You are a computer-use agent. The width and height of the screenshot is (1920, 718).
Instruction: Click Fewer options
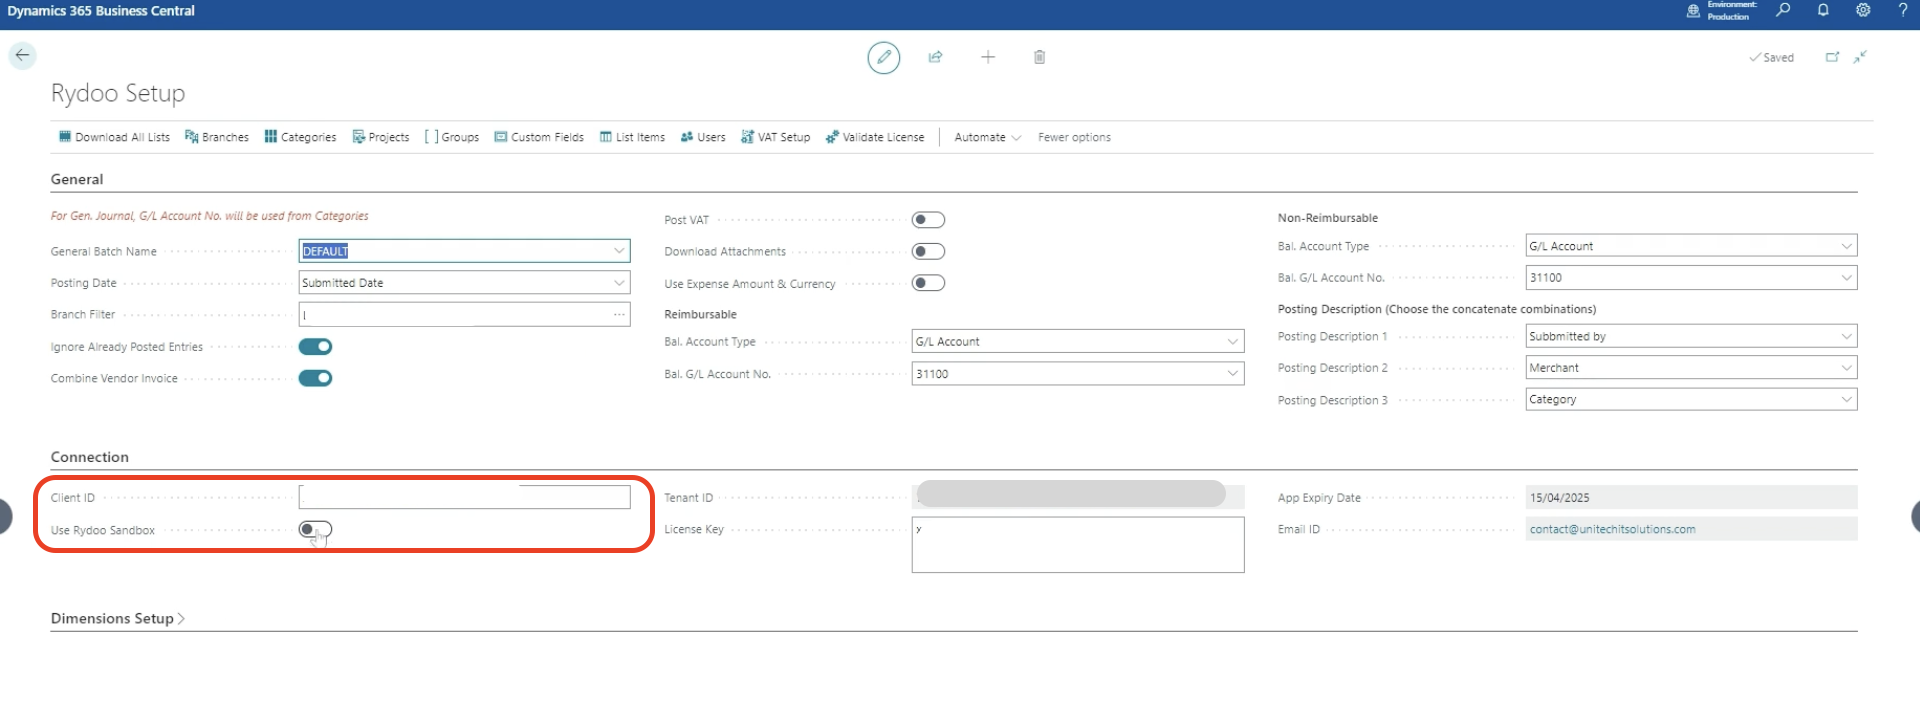(1074, 137)
